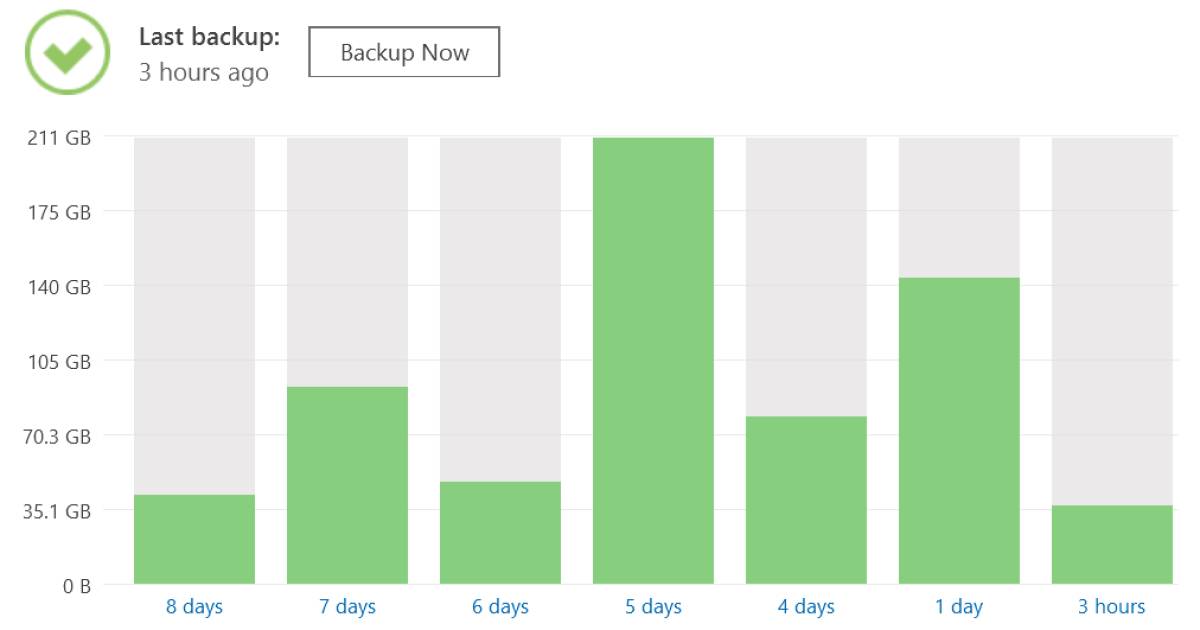Select the green bar for 3 hours
1200x630 pixels.
click(x=1112, y=545)
